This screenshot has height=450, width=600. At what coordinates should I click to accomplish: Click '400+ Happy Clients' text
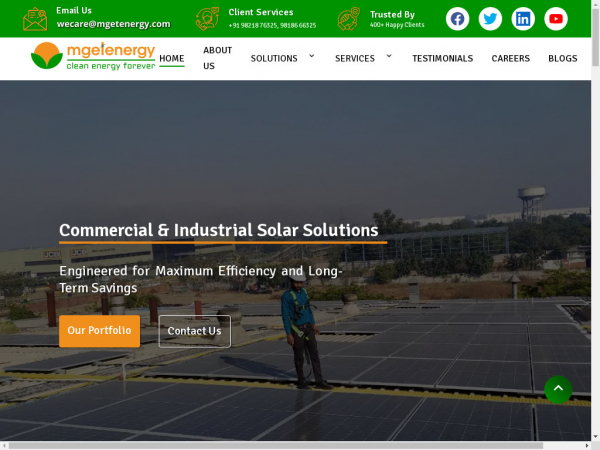pyautogui.click(x=397, y=25)
